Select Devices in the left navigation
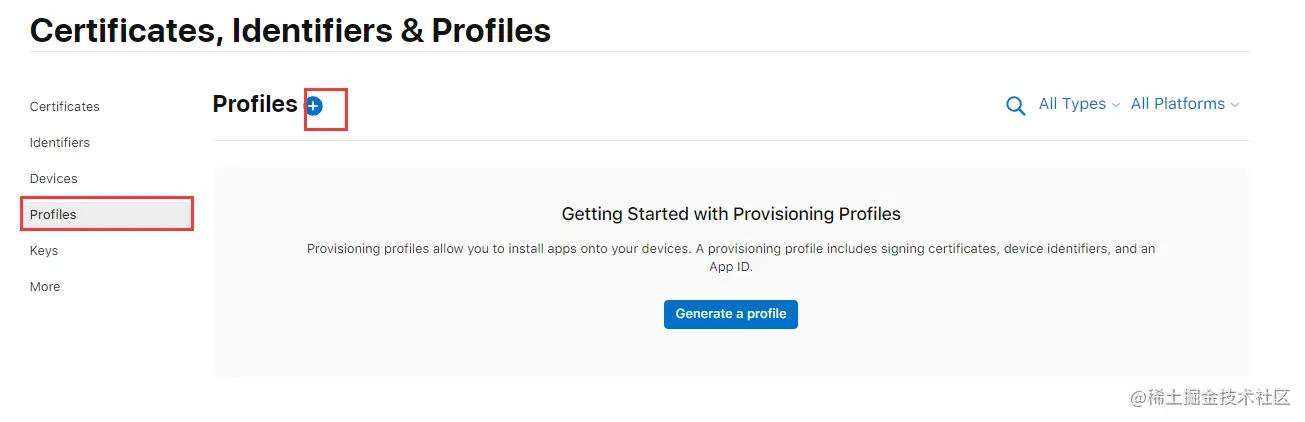This screenshot has width=1305, height=422. pos(54,179)
